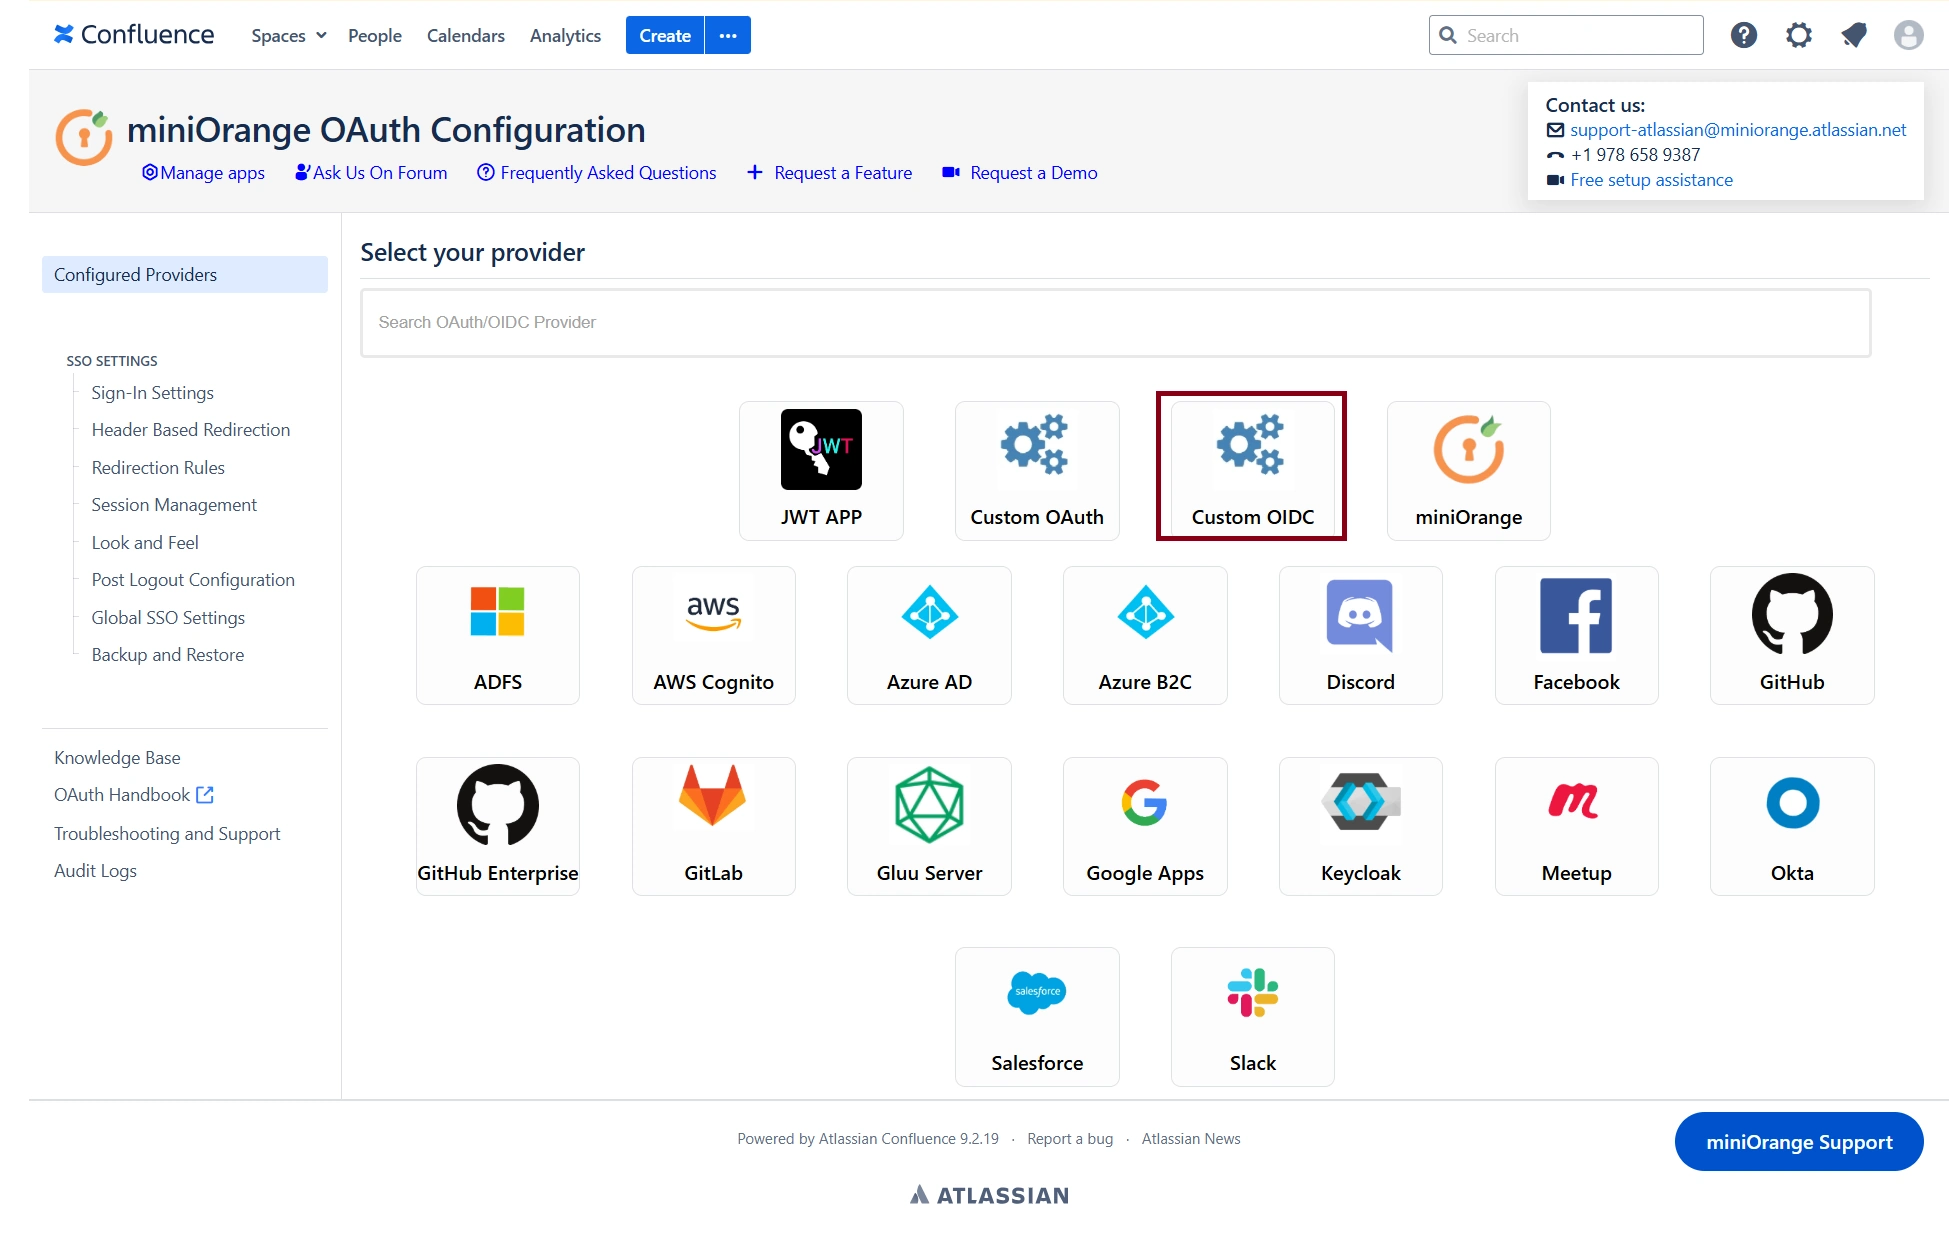Pick the GitHub Enterprise provider tile

click(x=498, y=826)
